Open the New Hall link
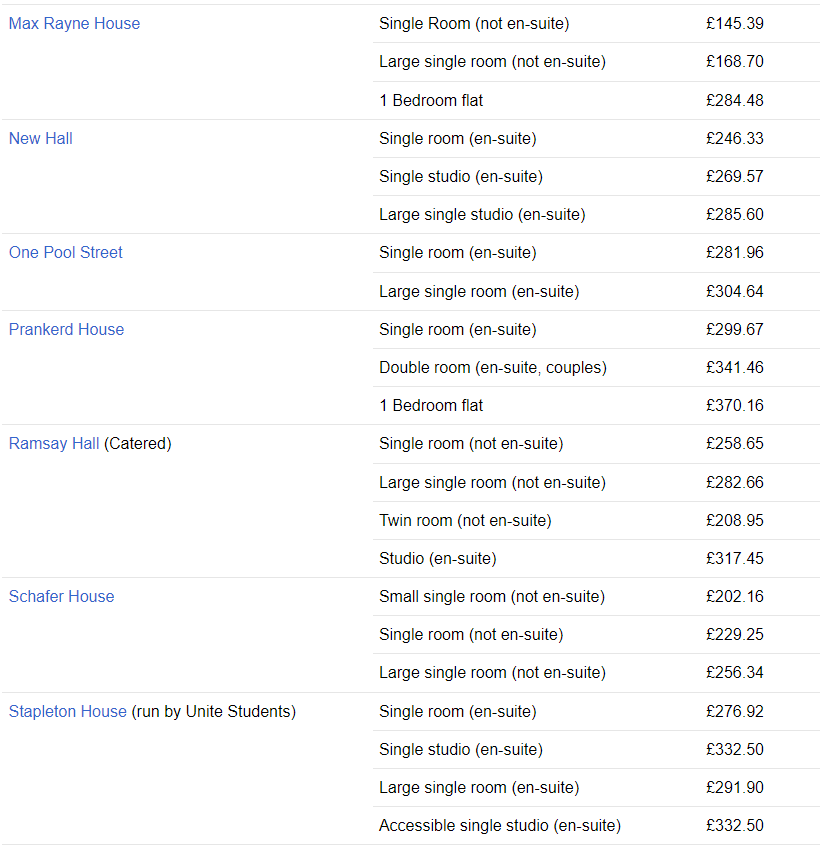 click(41, 139)
